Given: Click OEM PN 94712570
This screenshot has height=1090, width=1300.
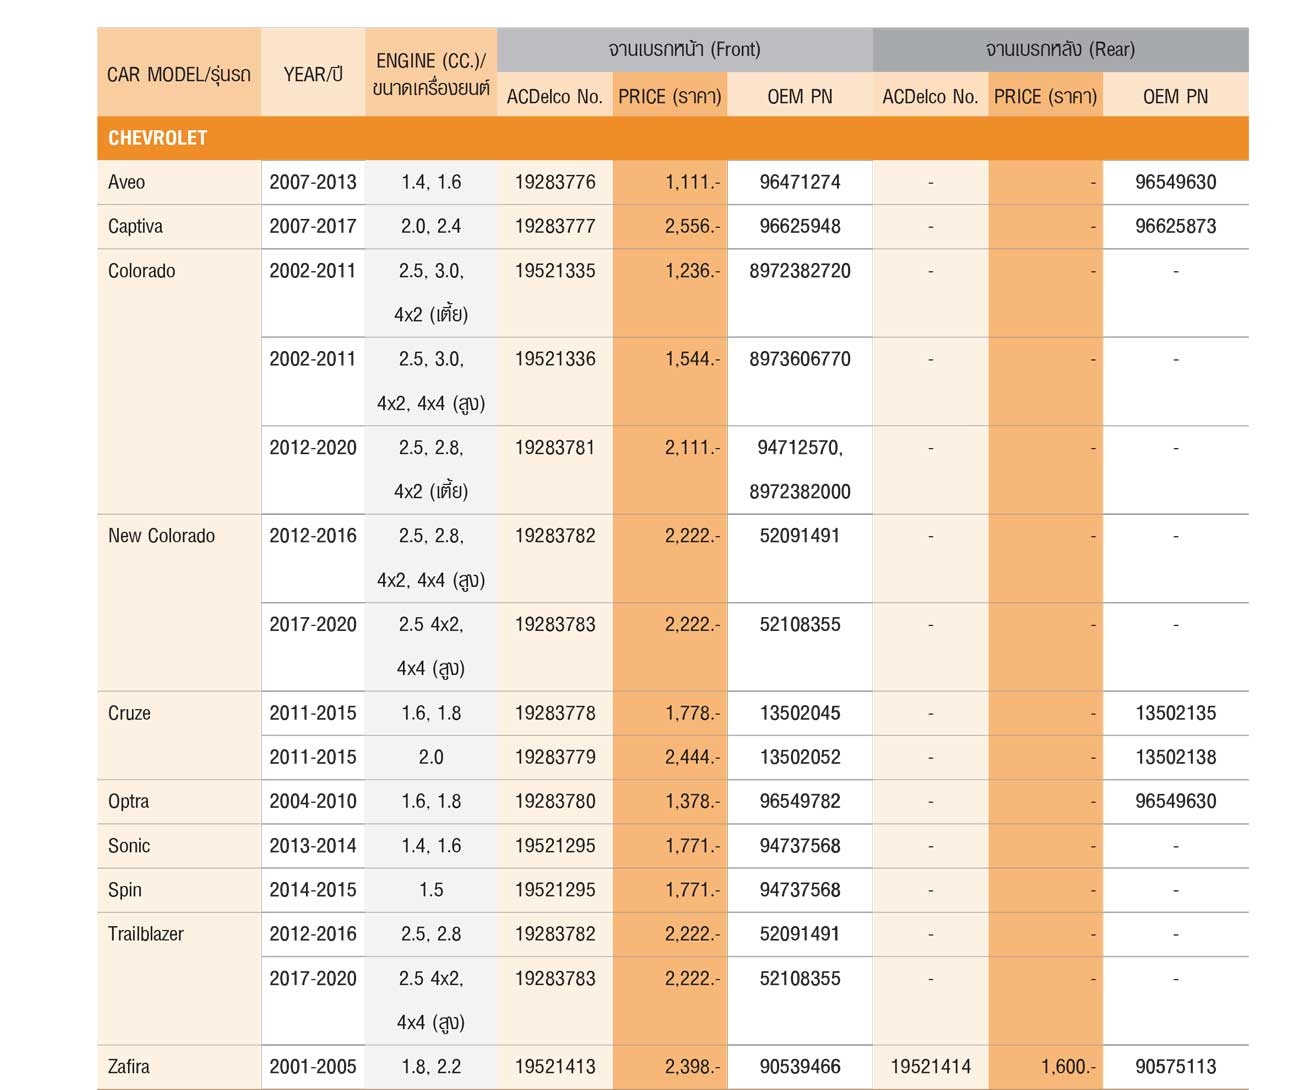Looking at the screenshot, I should coord(798,448).
